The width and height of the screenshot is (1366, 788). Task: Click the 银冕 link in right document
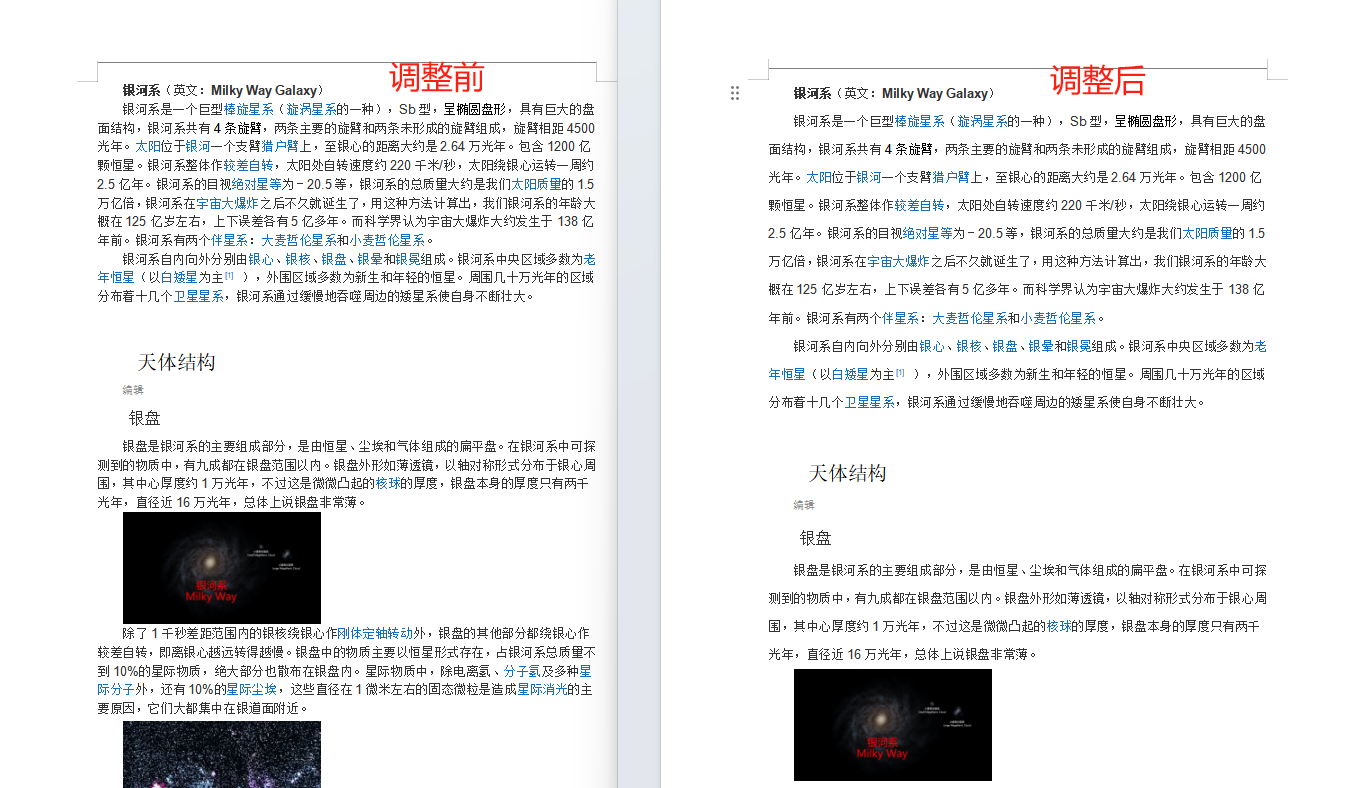point(1078,346)
